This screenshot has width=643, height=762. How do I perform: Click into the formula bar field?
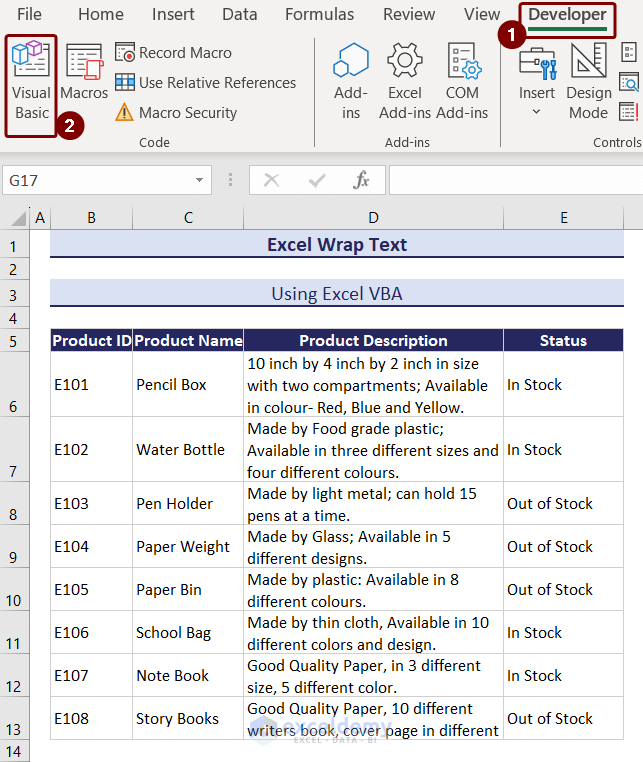[516, 180]
